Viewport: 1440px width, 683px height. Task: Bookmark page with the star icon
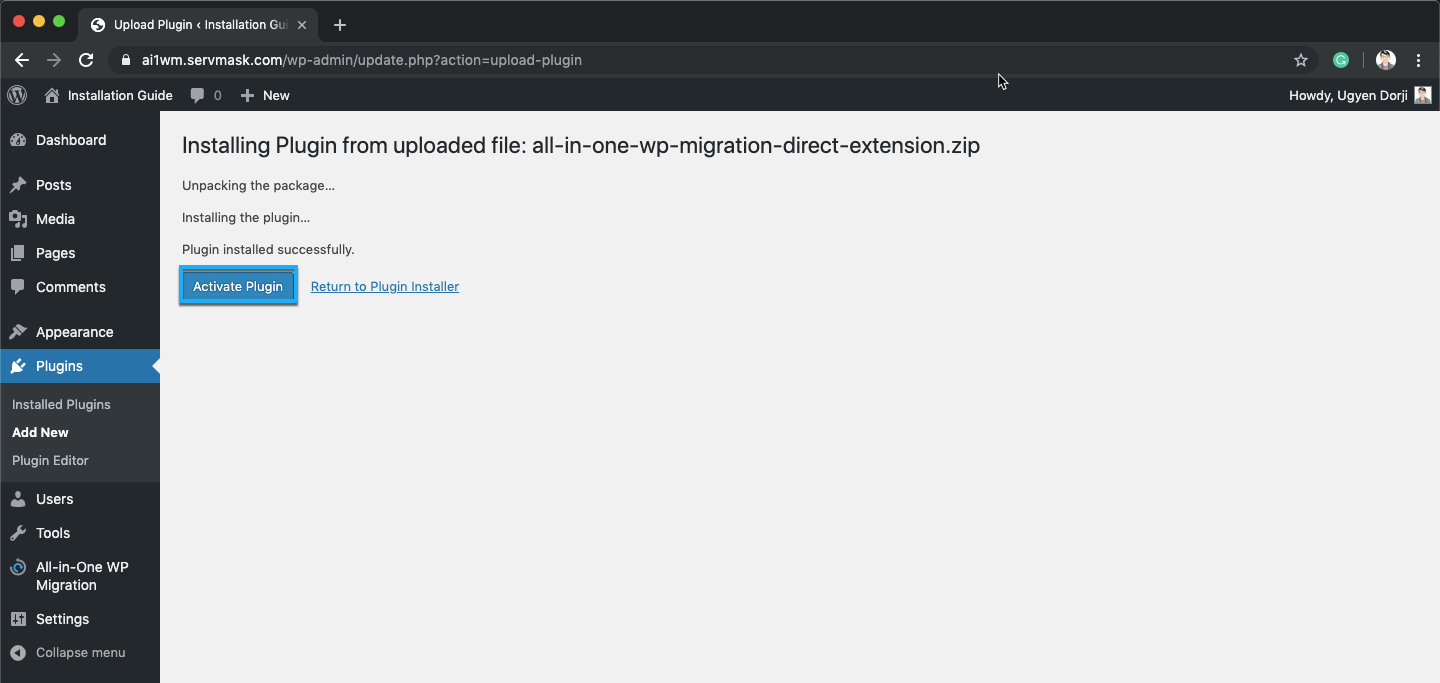[1301, 60]
